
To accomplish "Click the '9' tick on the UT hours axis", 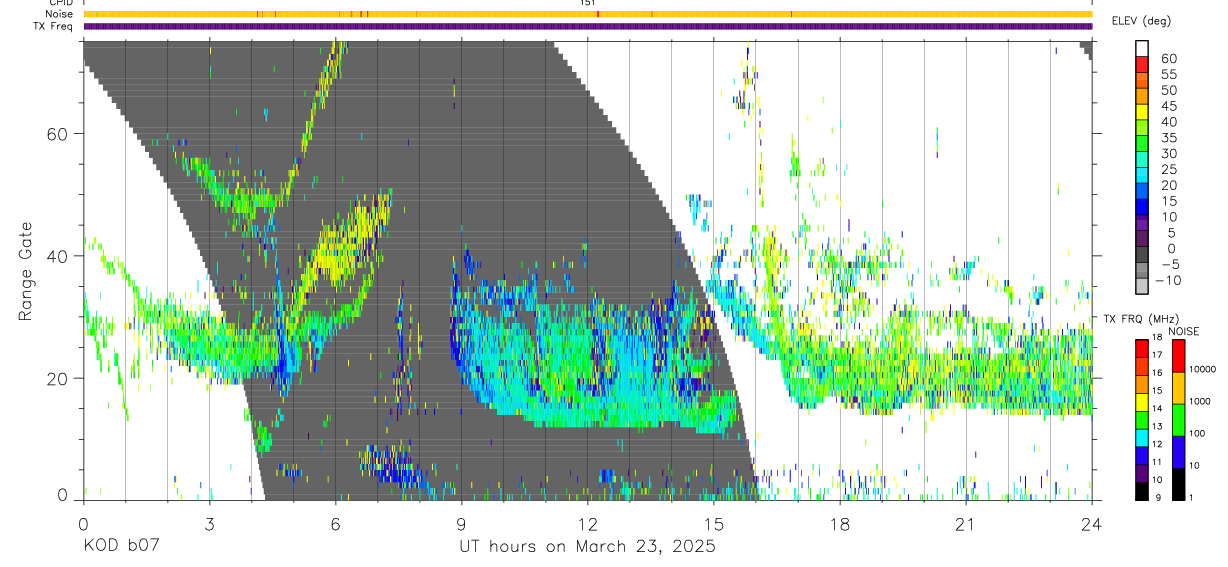I will point(461,524).
